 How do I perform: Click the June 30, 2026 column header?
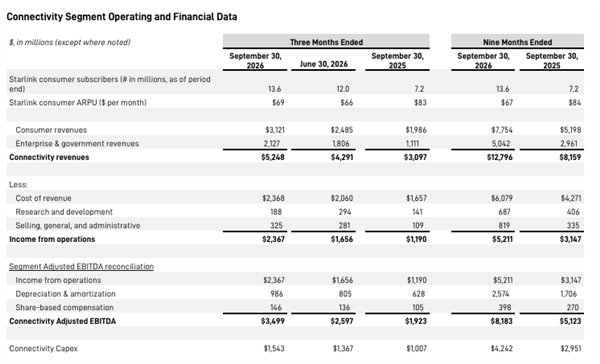coord(323,64)
